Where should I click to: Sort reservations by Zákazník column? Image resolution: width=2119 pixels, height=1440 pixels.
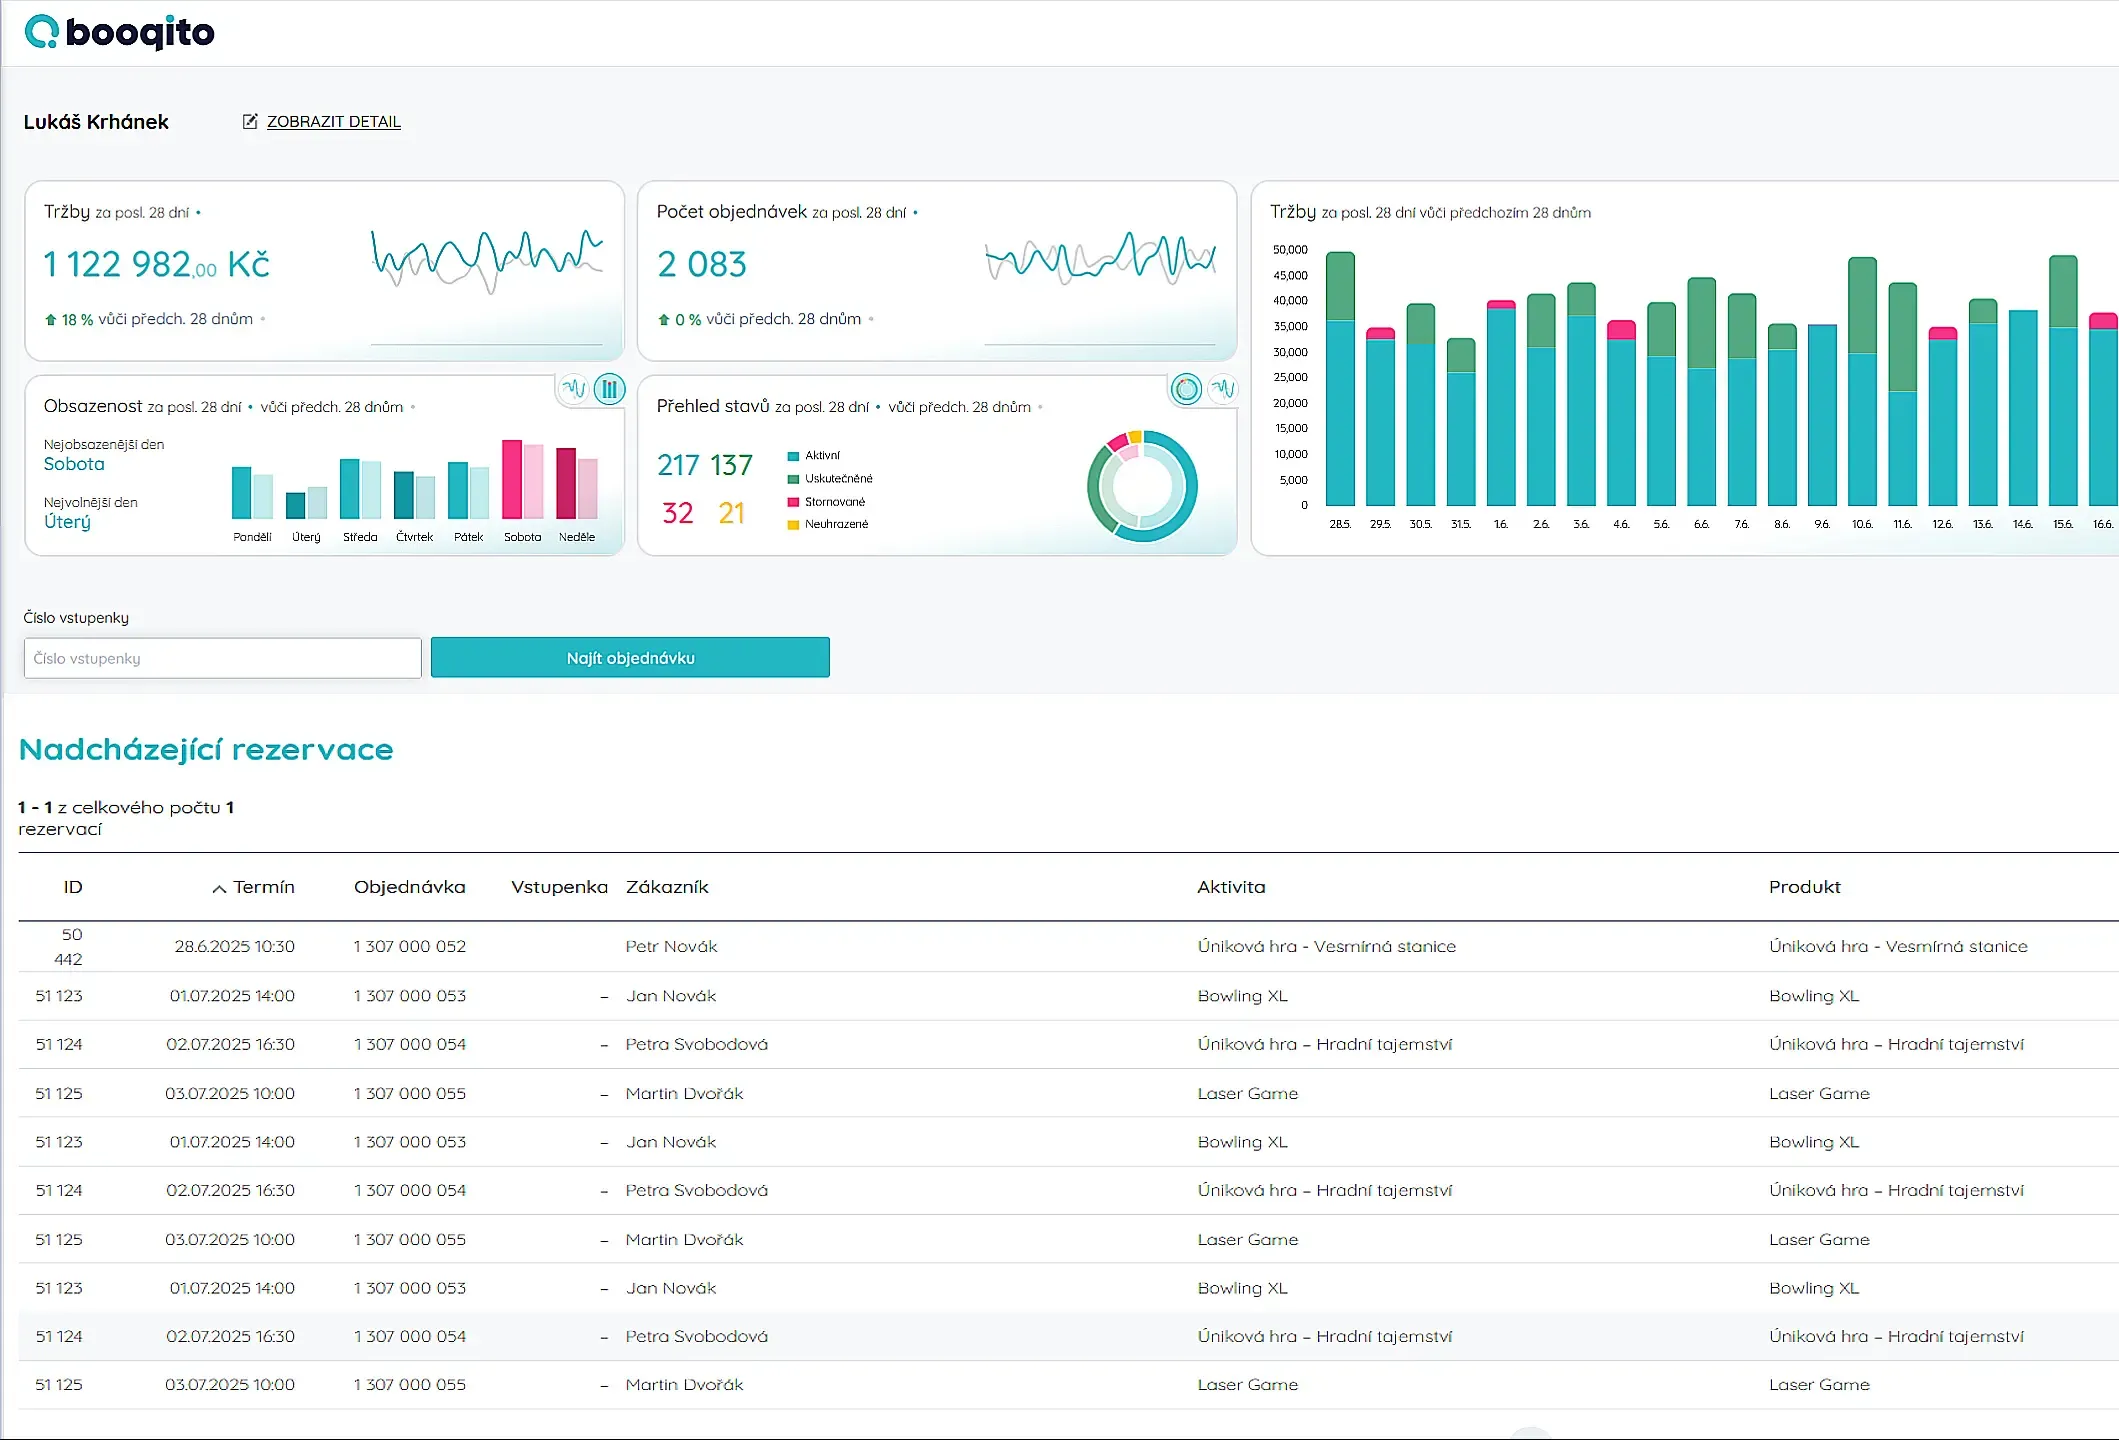667,887
